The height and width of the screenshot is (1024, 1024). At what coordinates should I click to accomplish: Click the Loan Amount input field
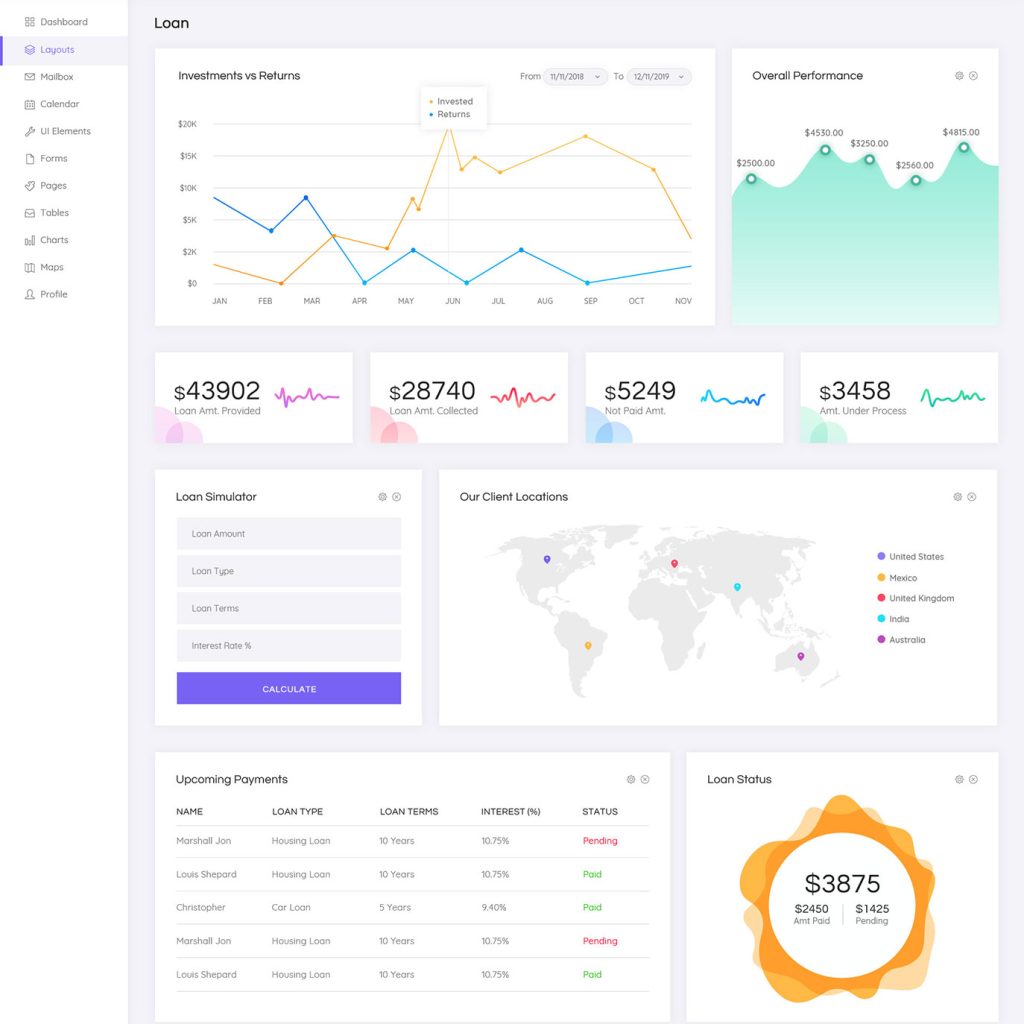click(289, 534)
